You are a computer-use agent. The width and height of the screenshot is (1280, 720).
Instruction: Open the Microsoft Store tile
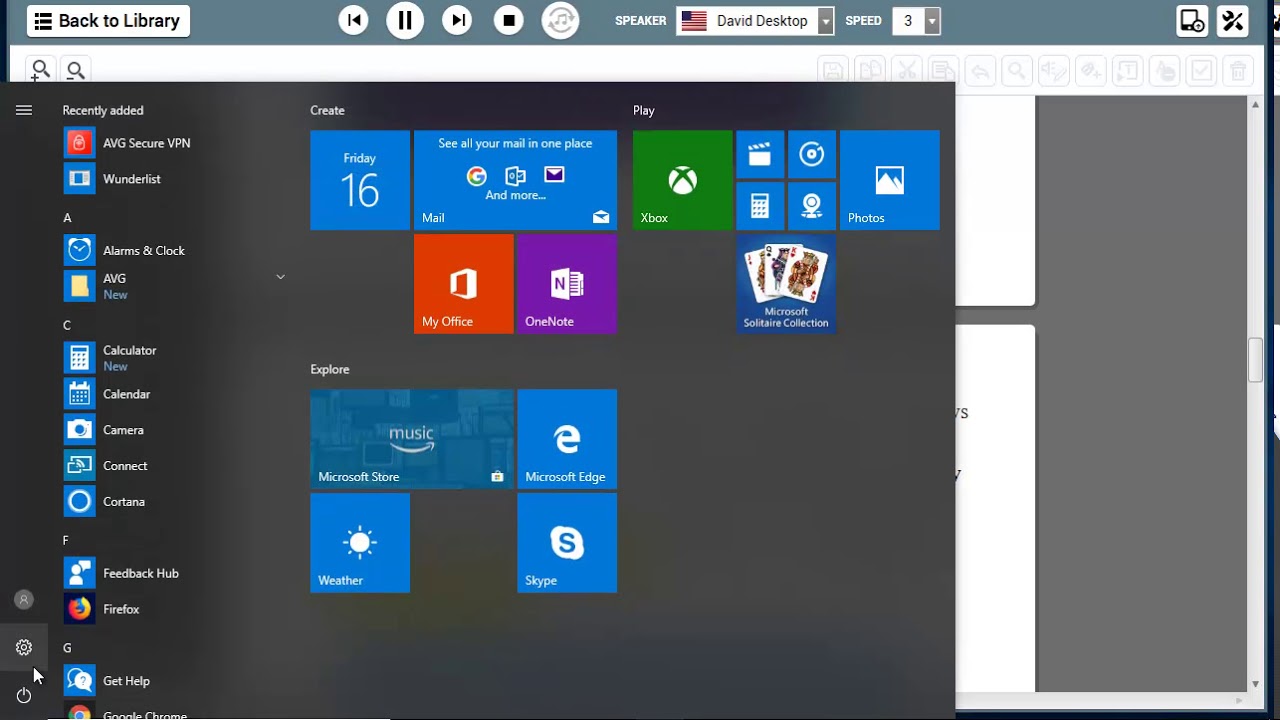[x=412, y=439]
